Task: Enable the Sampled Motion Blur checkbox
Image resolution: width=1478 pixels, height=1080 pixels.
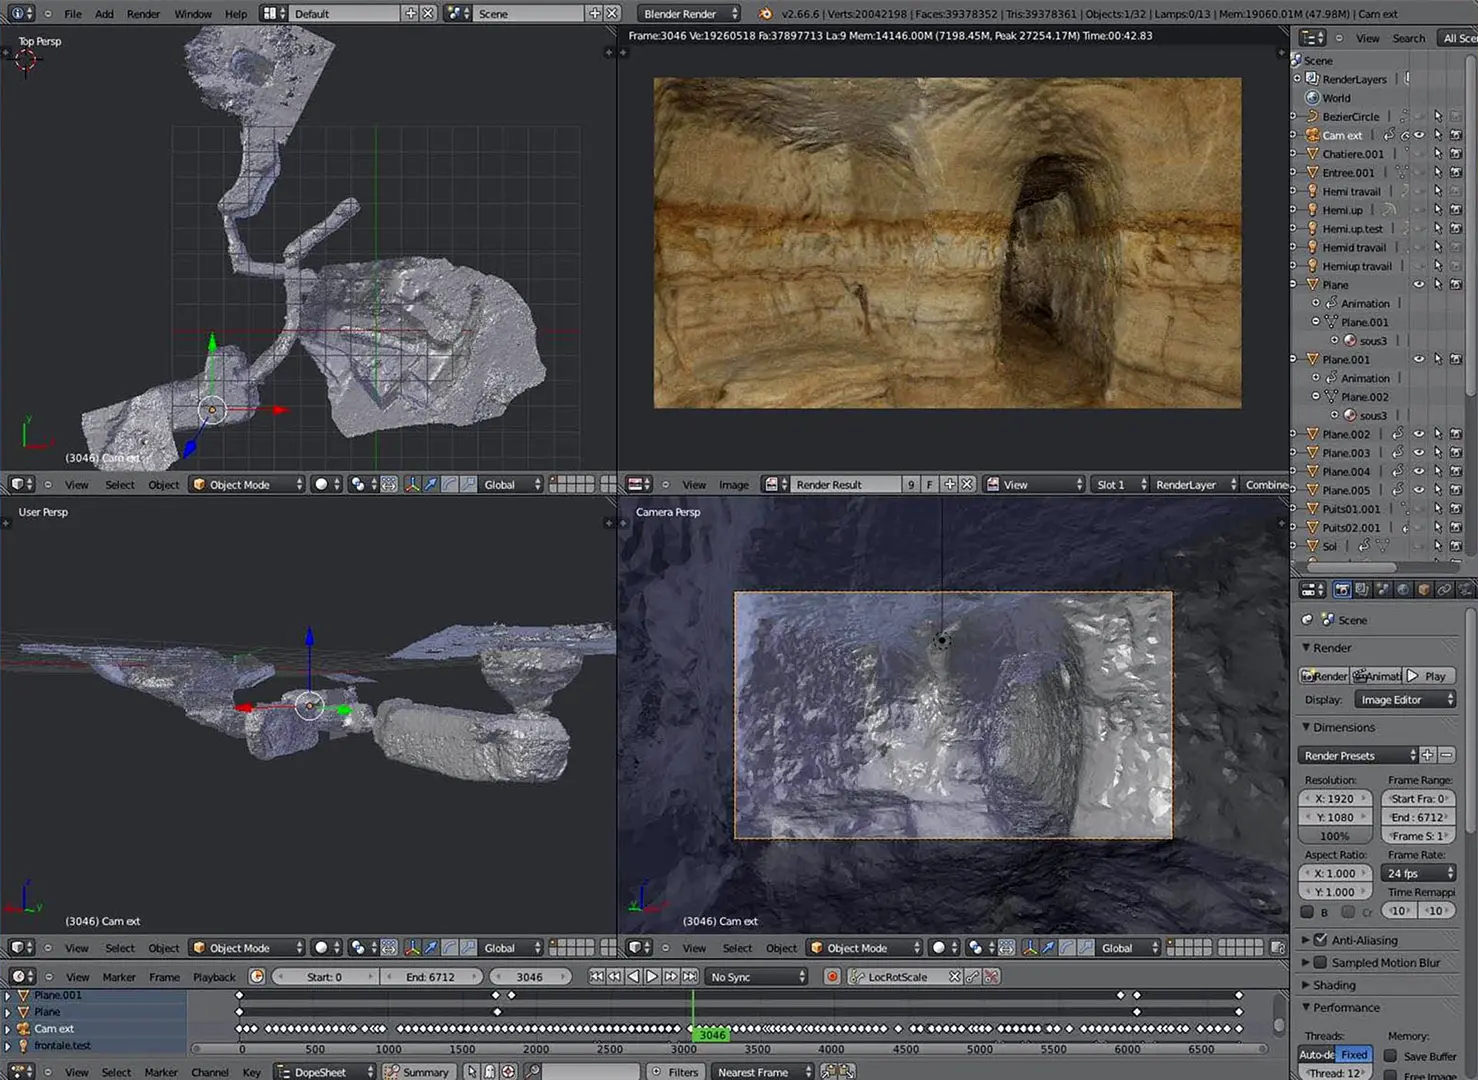Action: point(1320,963)
